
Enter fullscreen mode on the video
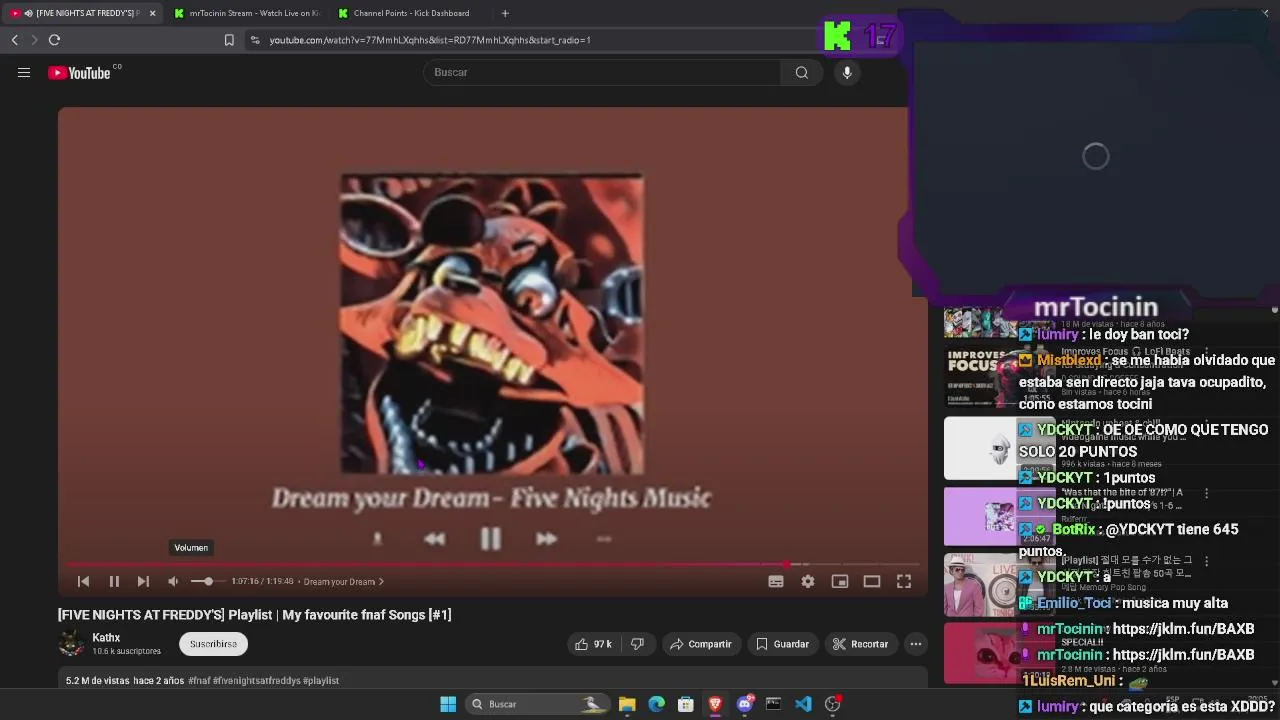coord(904,581)
